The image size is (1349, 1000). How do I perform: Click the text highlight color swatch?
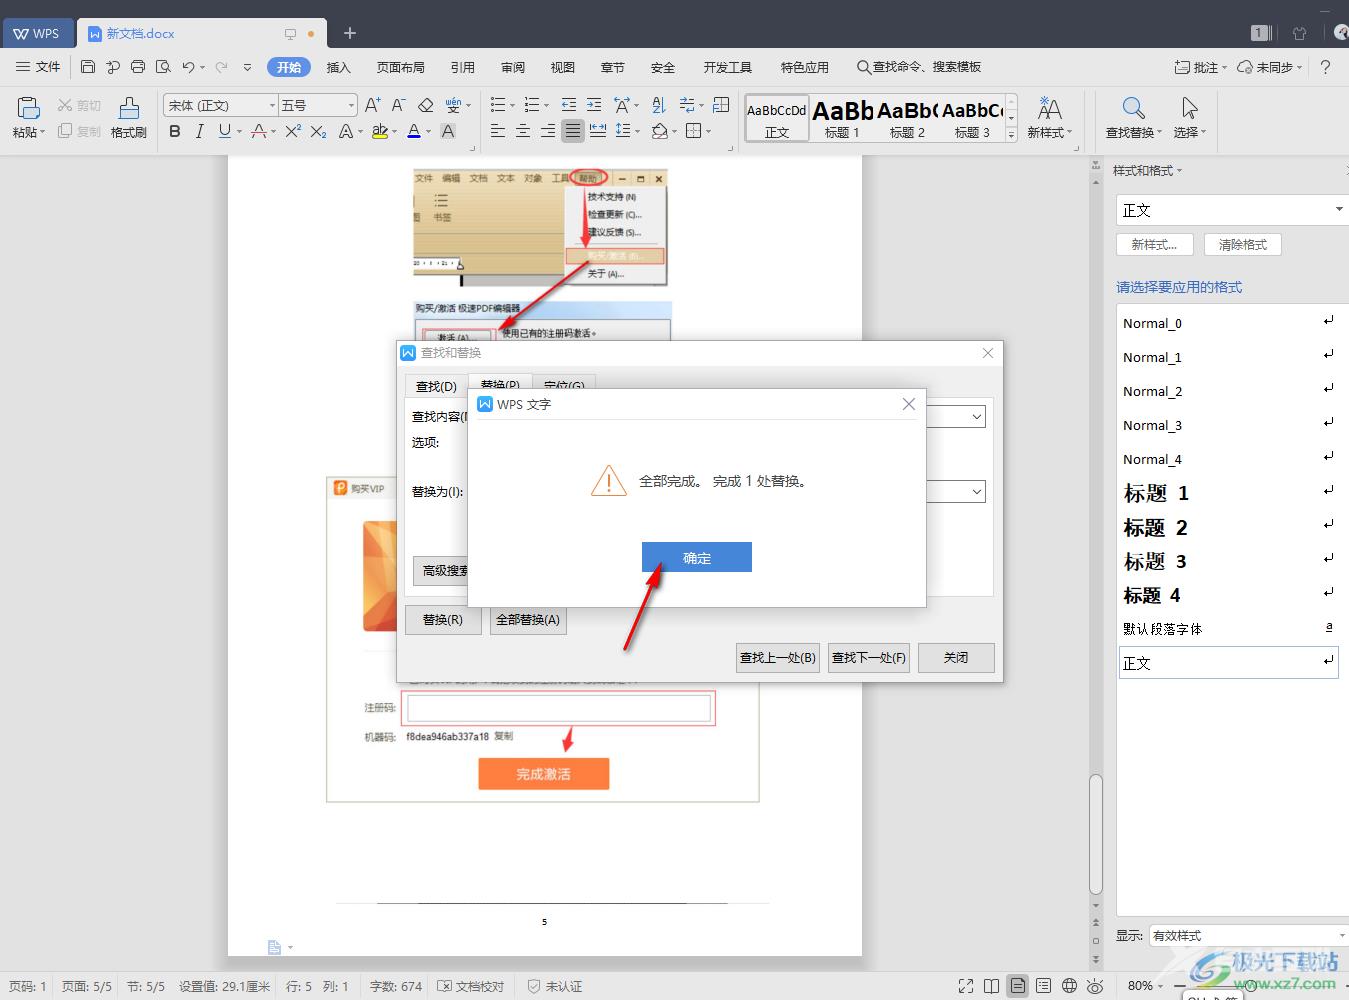tap(379, 131)
